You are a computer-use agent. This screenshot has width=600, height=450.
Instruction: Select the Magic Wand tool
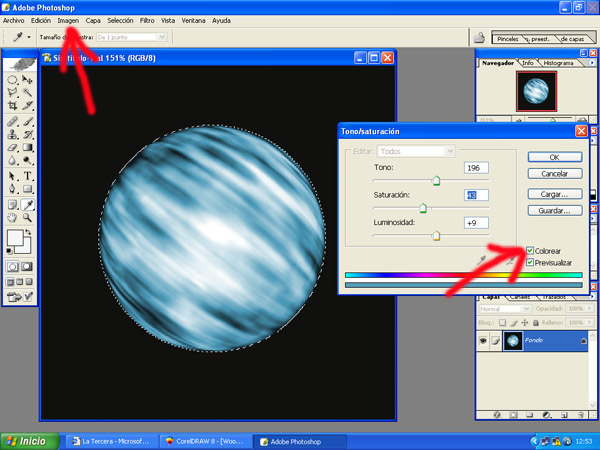point(27,92)
